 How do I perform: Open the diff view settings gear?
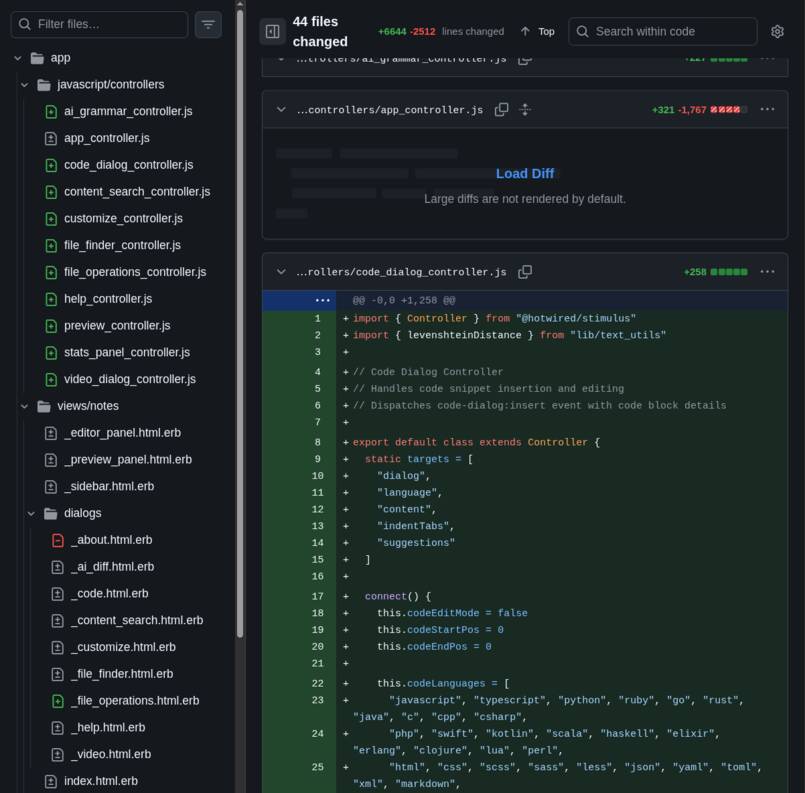(x=778, y=31)
